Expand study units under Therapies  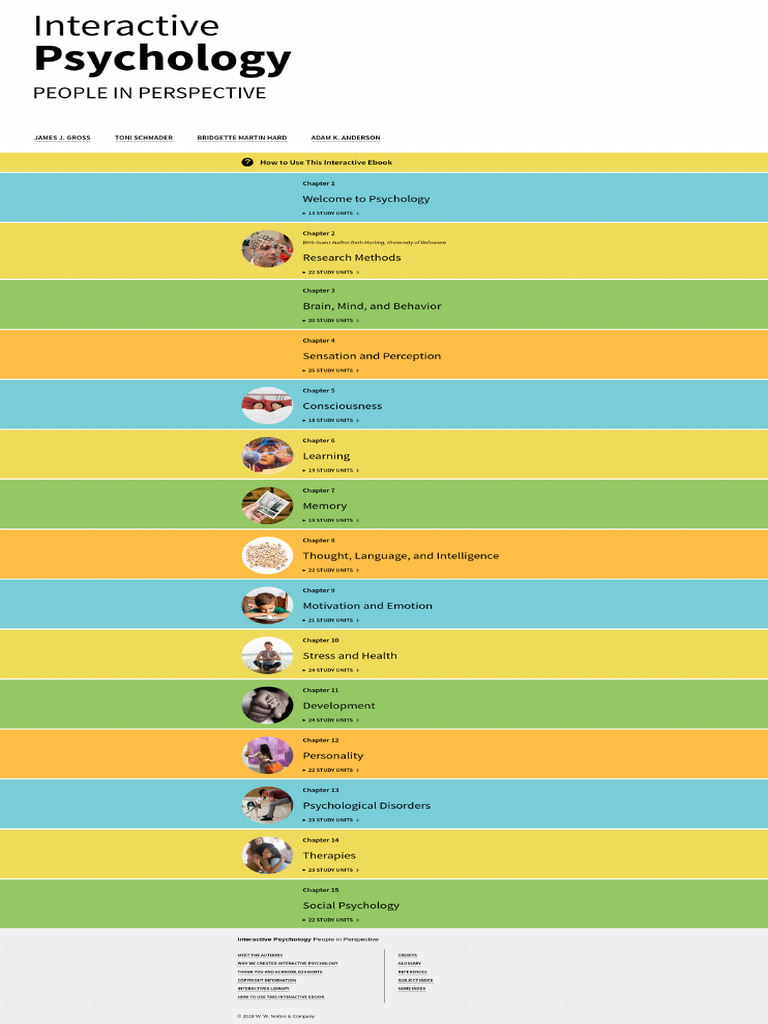(x=330, y=870)
